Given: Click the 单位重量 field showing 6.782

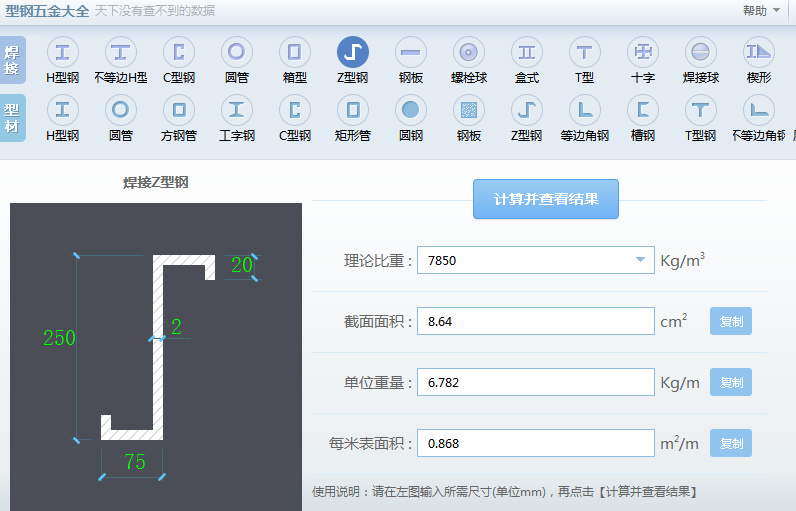Looking at the screenshot, I should pos(536,382).
